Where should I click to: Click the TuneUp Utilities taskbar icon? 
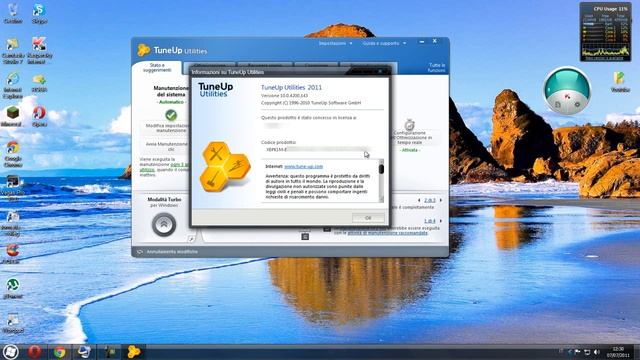[x=133, y=351]
